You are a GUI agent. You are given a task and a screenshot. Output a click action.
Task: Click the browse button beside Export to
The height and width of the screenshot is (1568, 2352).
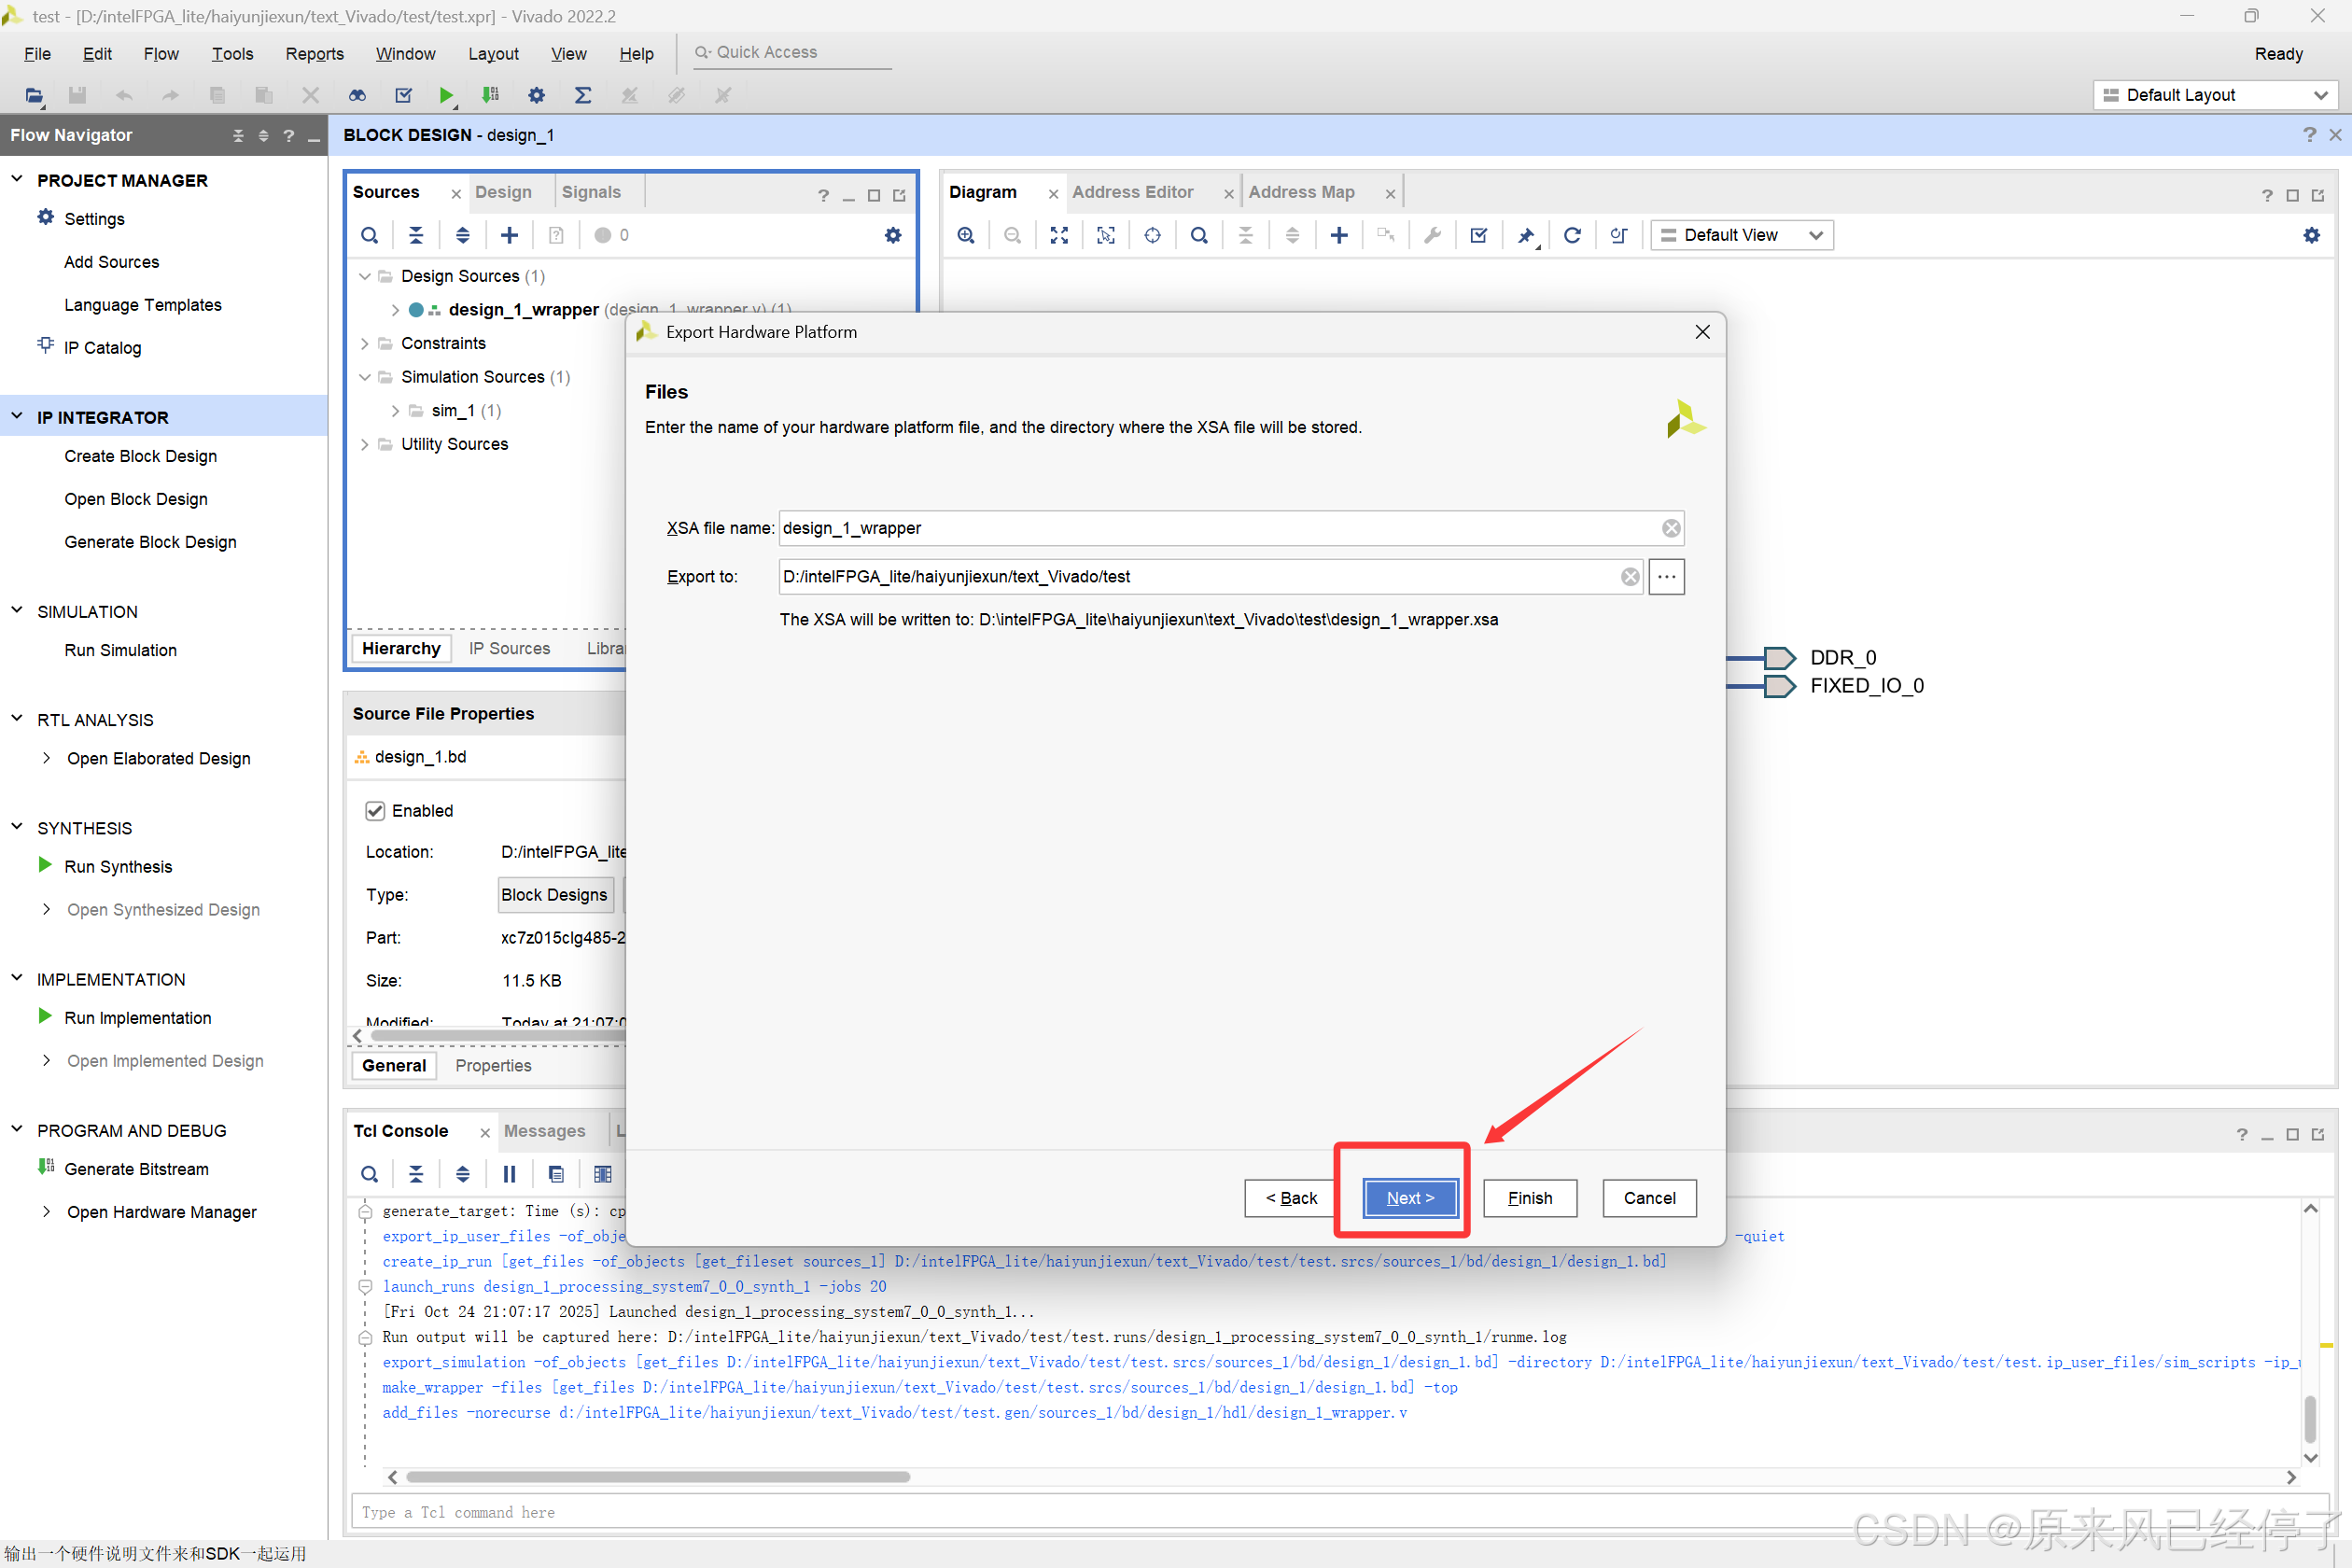pos(1666,577)
